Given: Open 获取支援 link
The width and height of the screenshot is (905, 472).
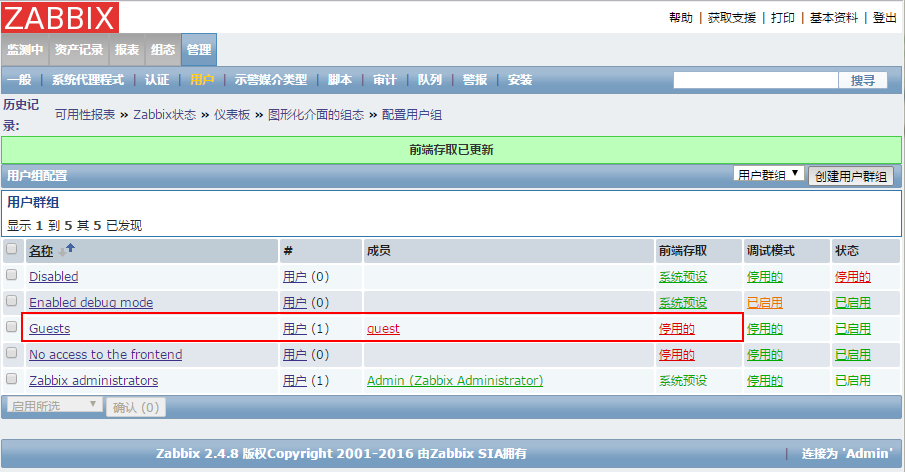Looking at the screenshot, I should click(x=732, y=18).
